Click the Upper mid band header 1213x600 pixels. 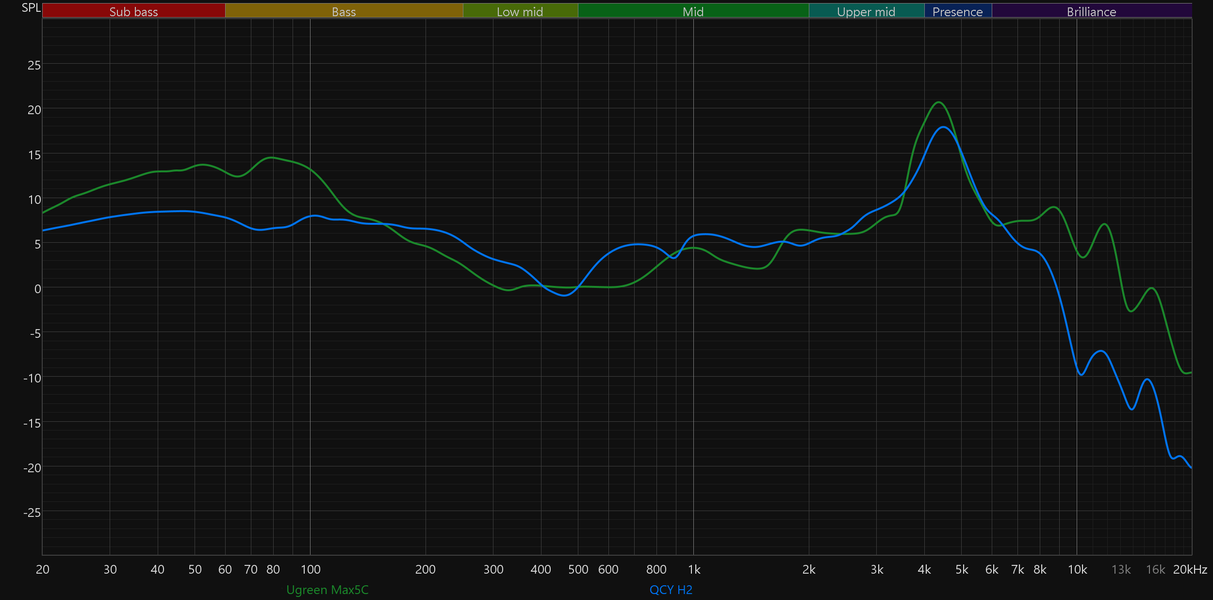point(866,12)
